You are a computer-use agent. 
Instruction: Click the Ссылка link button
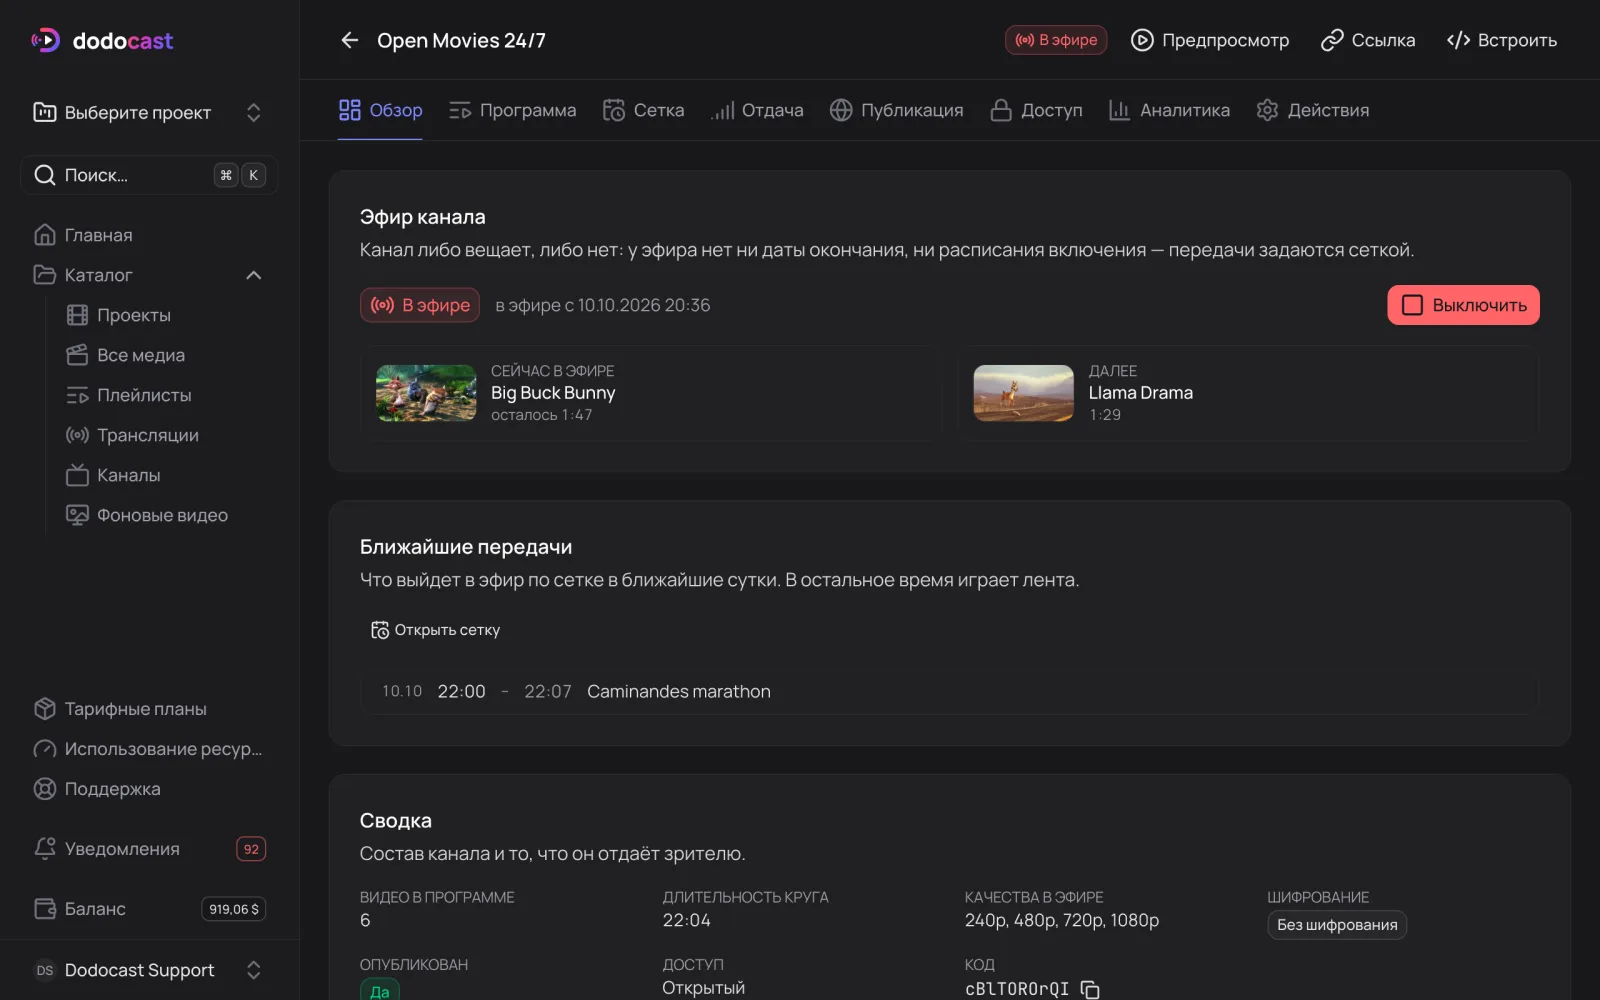(x=1368, y=40)
